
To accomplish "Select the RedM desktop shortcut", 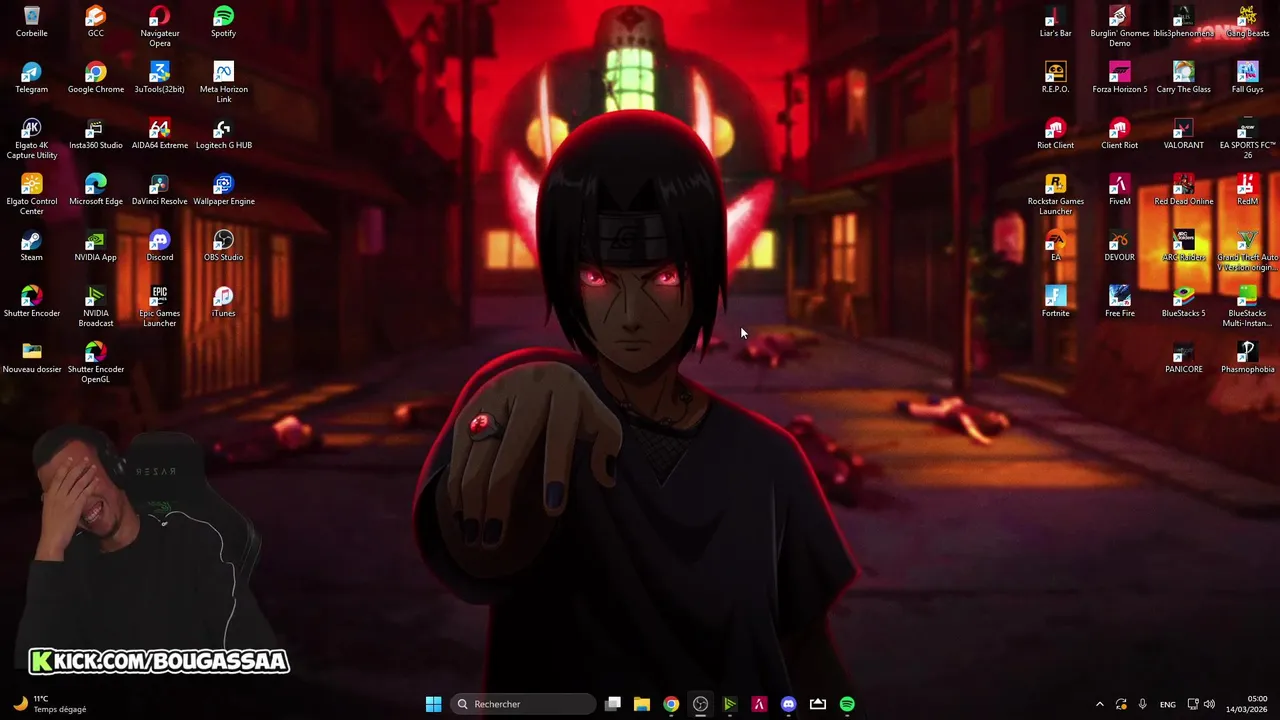I will click(1248, 190).
